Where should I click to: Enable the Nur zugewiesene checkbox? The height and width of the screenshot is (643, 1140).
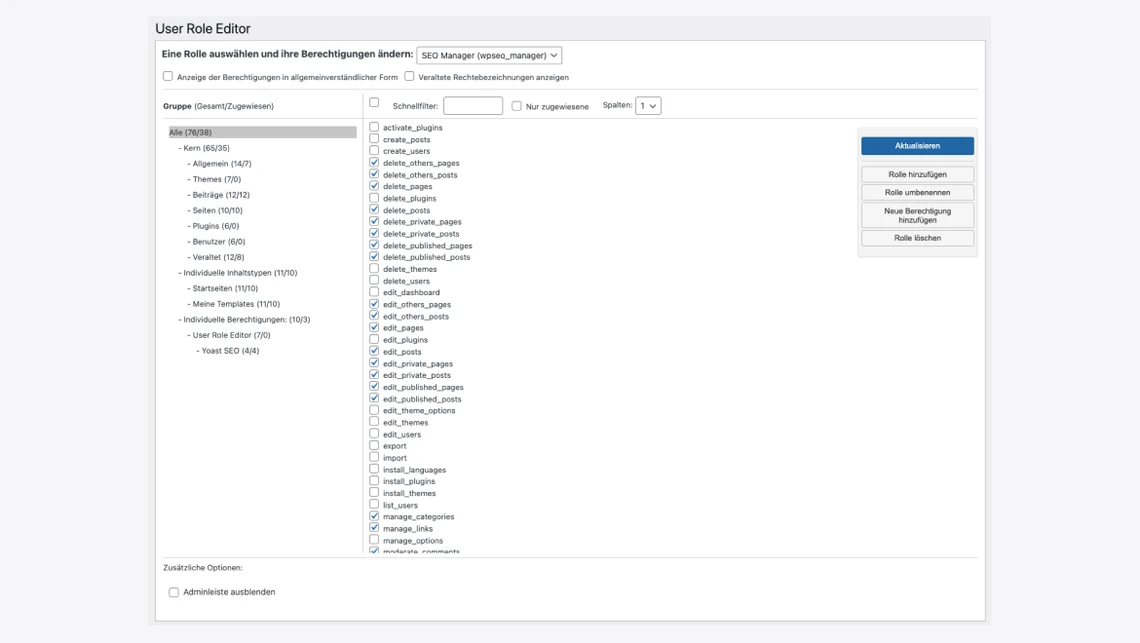[x=517, y=106]
